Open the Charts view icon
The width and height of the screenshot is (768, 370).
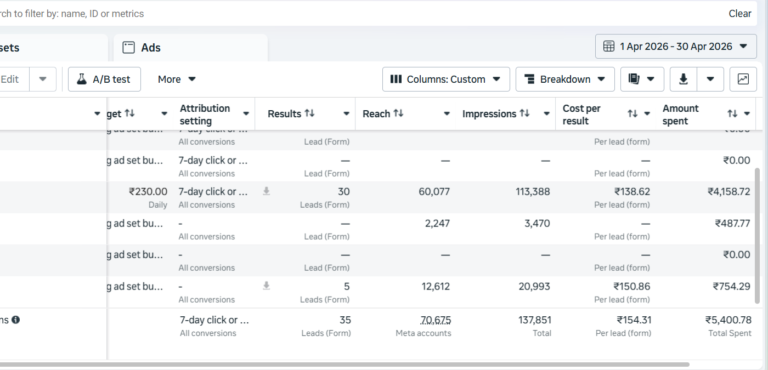(x=743, y=79)
